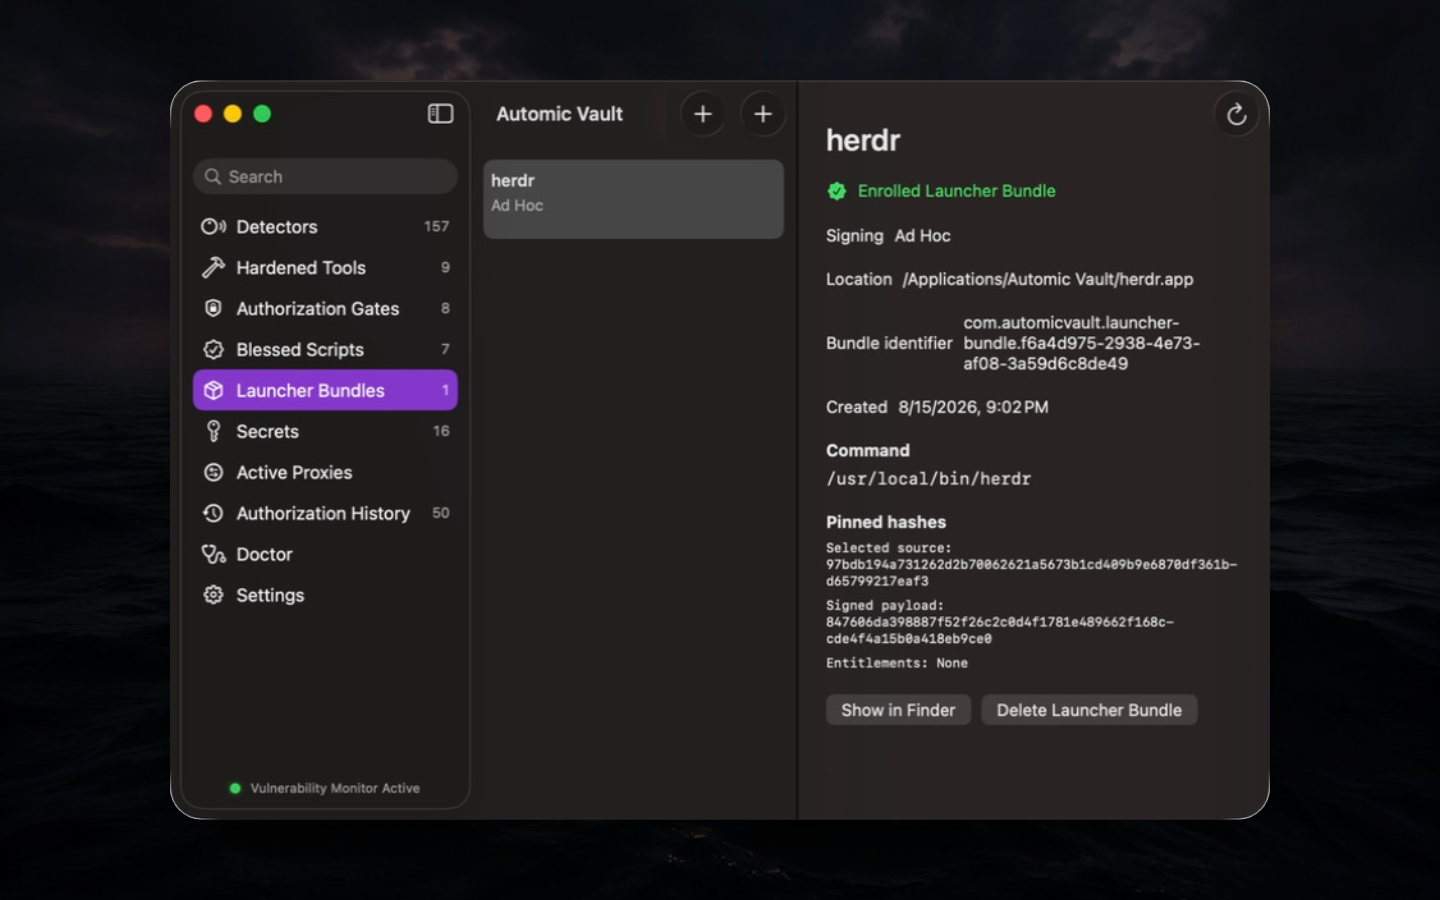Click the Signed payload hash value

pos(1000,630)
